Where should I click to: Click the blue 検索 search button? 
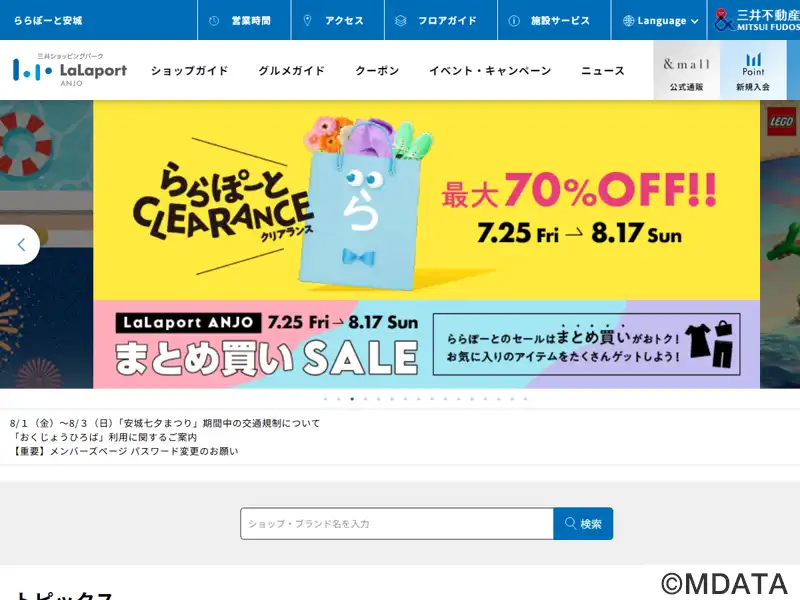(583, 523)
